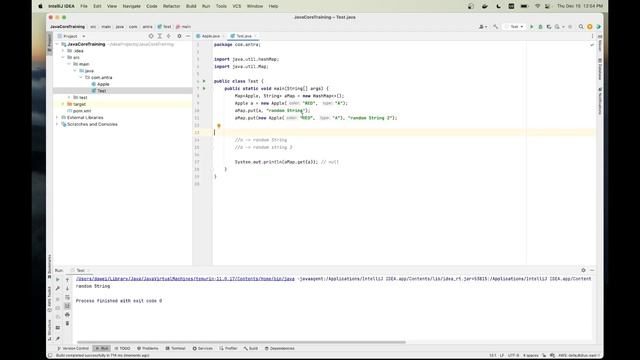Select pom.xml in project tree
The height and width of the screenshot is (360, 640).
click(x=79, y=111)
